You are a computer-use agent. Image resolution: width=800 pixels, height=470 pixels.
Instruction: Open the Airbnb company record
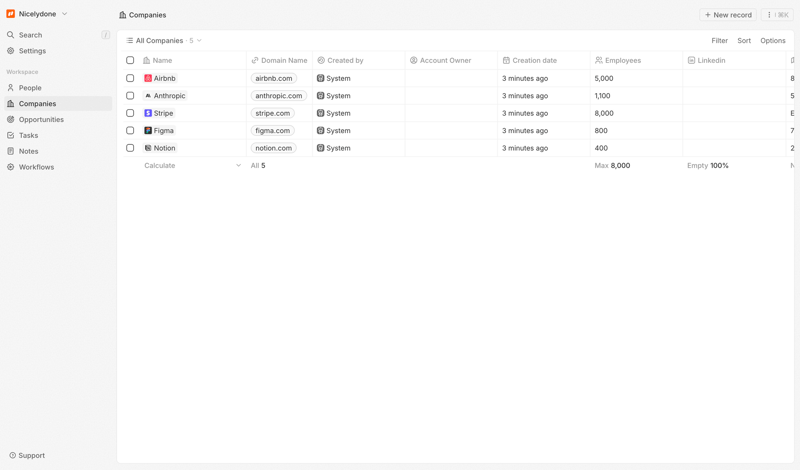coord(160,78)
